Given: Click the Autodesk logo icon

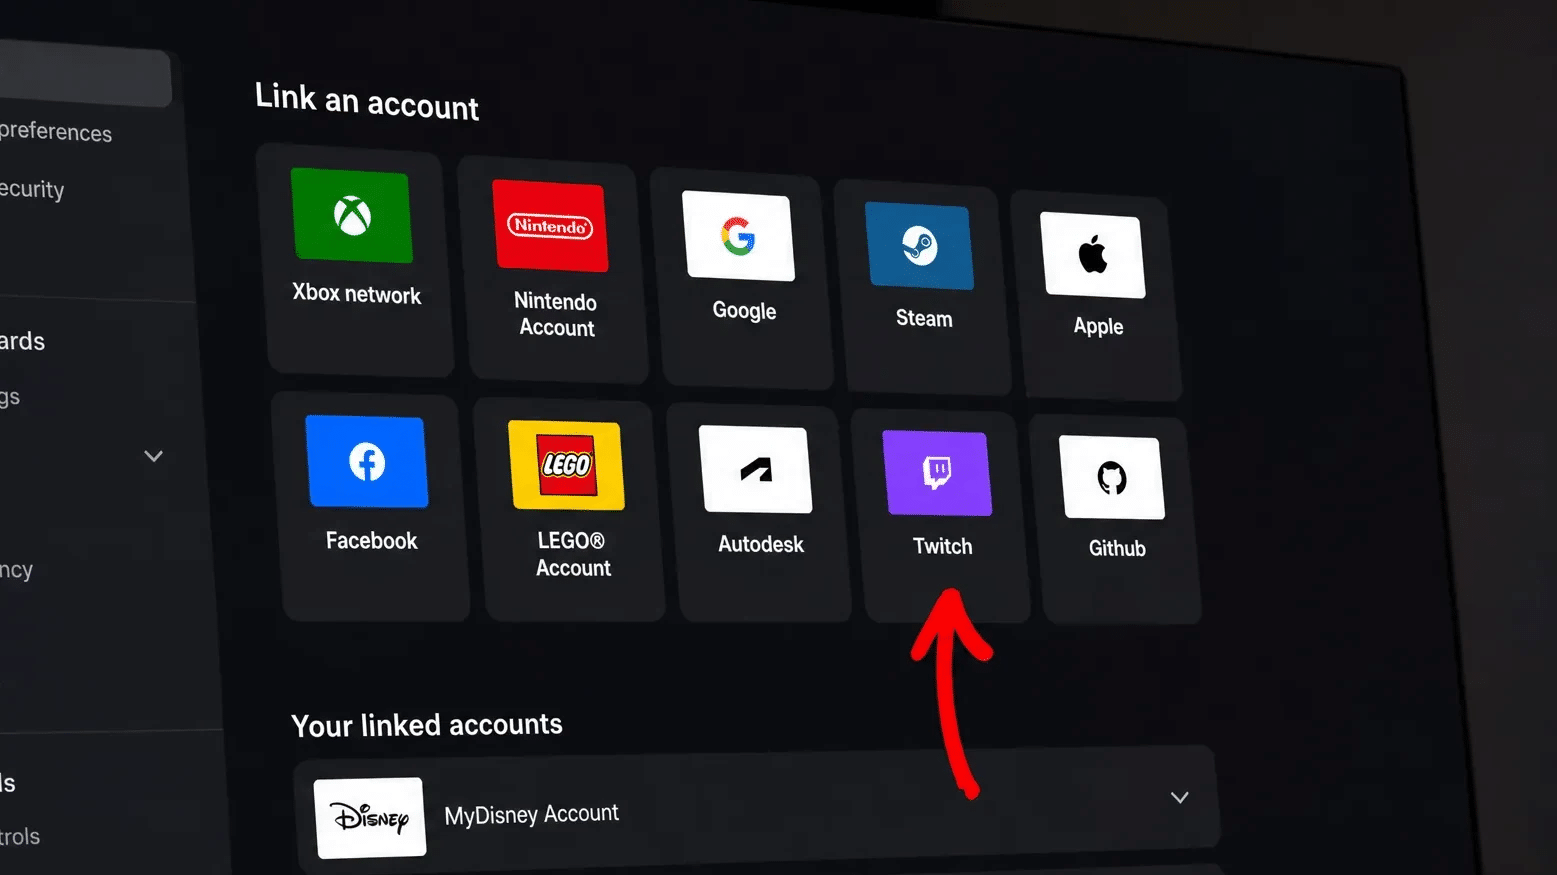Looking at the screenshot, I should (756, 469).
